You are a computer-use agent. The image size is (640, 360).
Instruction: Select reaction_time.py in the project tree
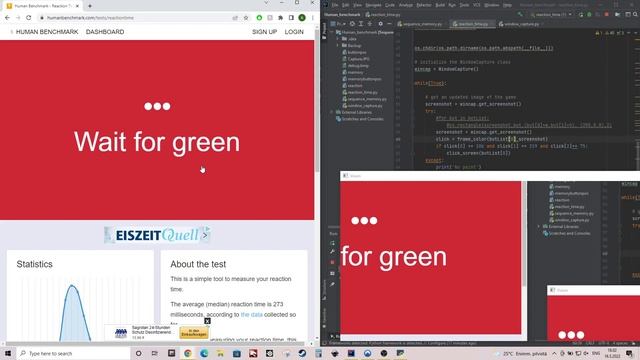coord(360,92)
